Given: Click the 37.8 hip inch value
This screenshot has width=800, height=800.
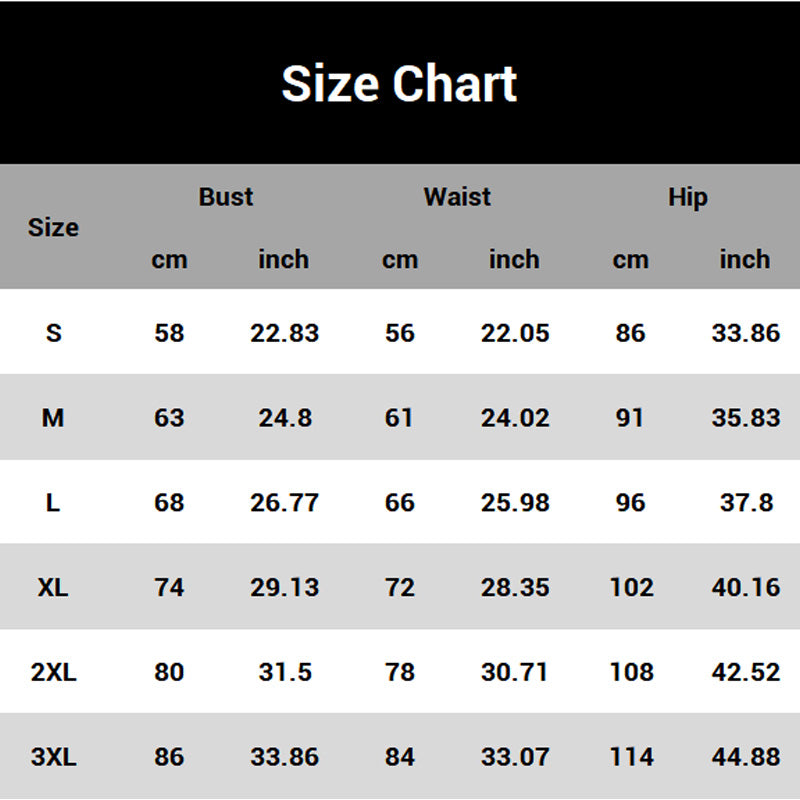Looking at the screenshot, I should [745, 503].
